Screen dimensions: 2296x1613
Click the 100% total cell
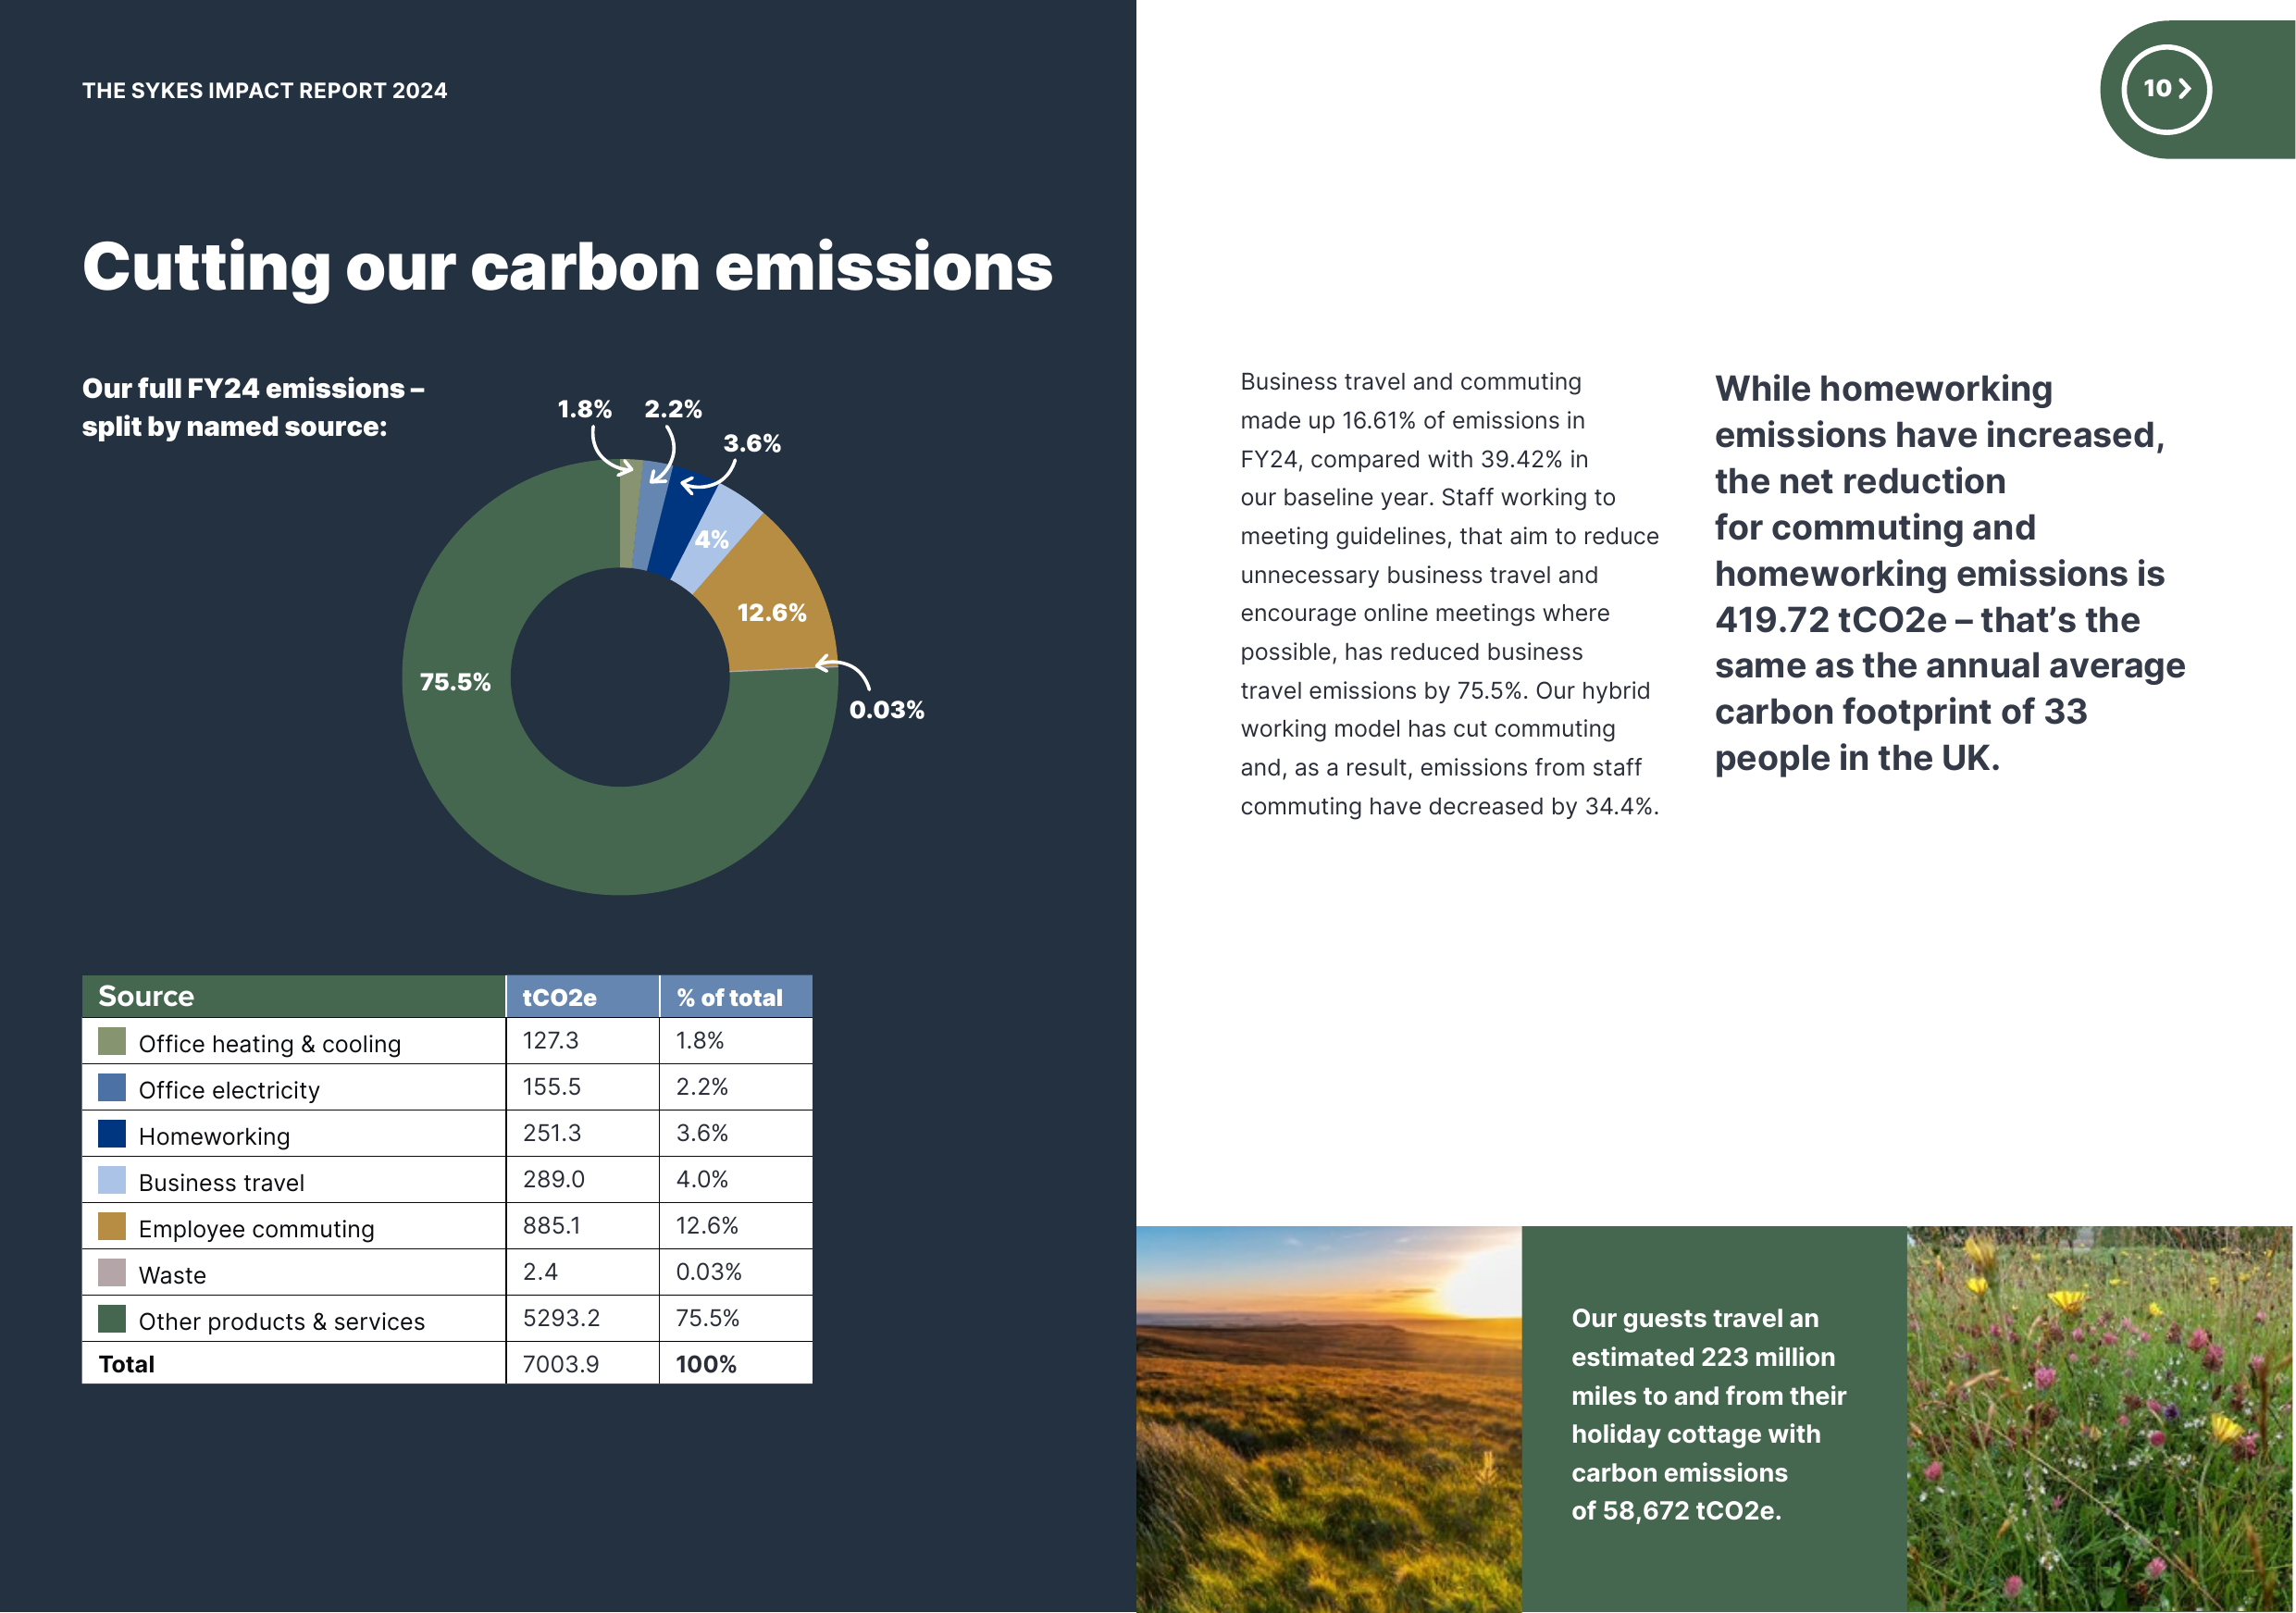(736, 1363)
